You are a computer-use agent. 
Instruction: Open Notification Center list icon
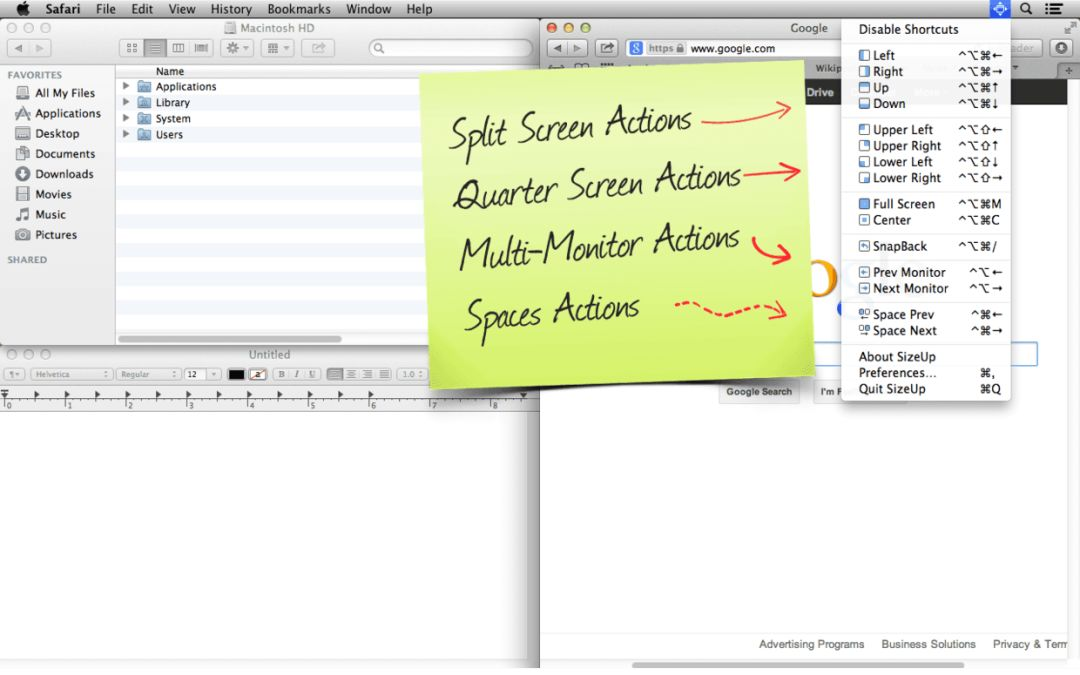pos(1053,9)
